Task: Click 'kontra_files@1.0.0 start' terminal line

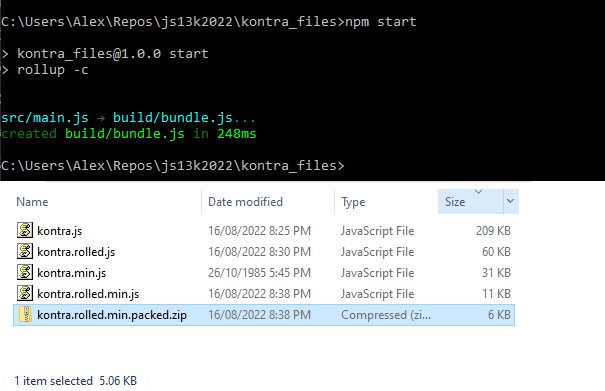Action: 105,54
